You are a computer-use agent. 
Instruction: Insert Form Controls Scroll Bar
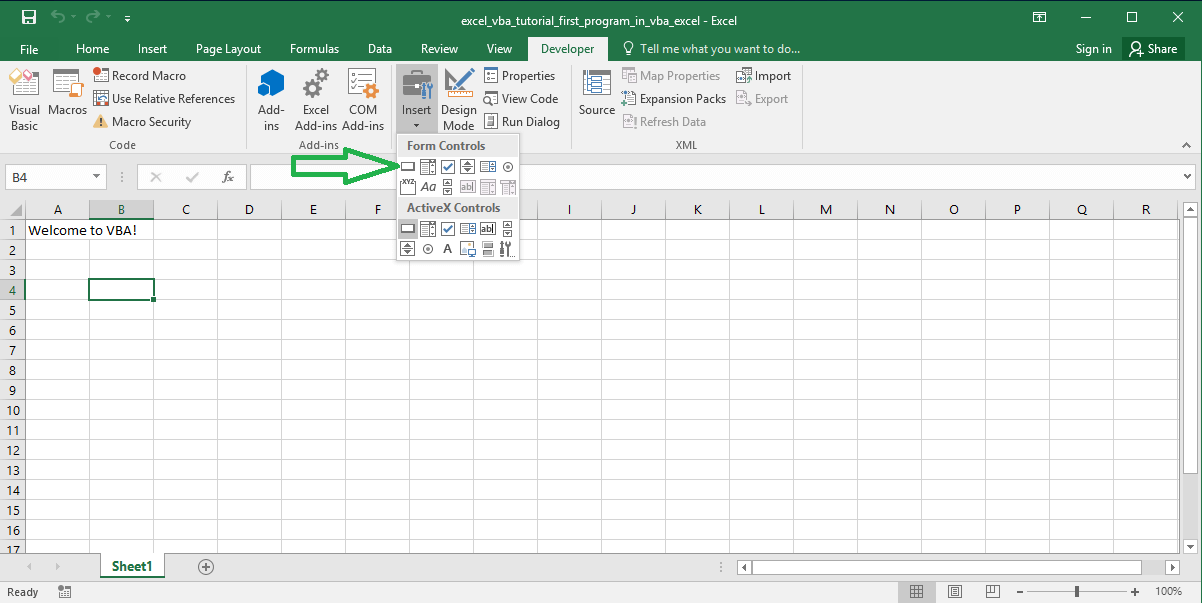pos(448,187)
